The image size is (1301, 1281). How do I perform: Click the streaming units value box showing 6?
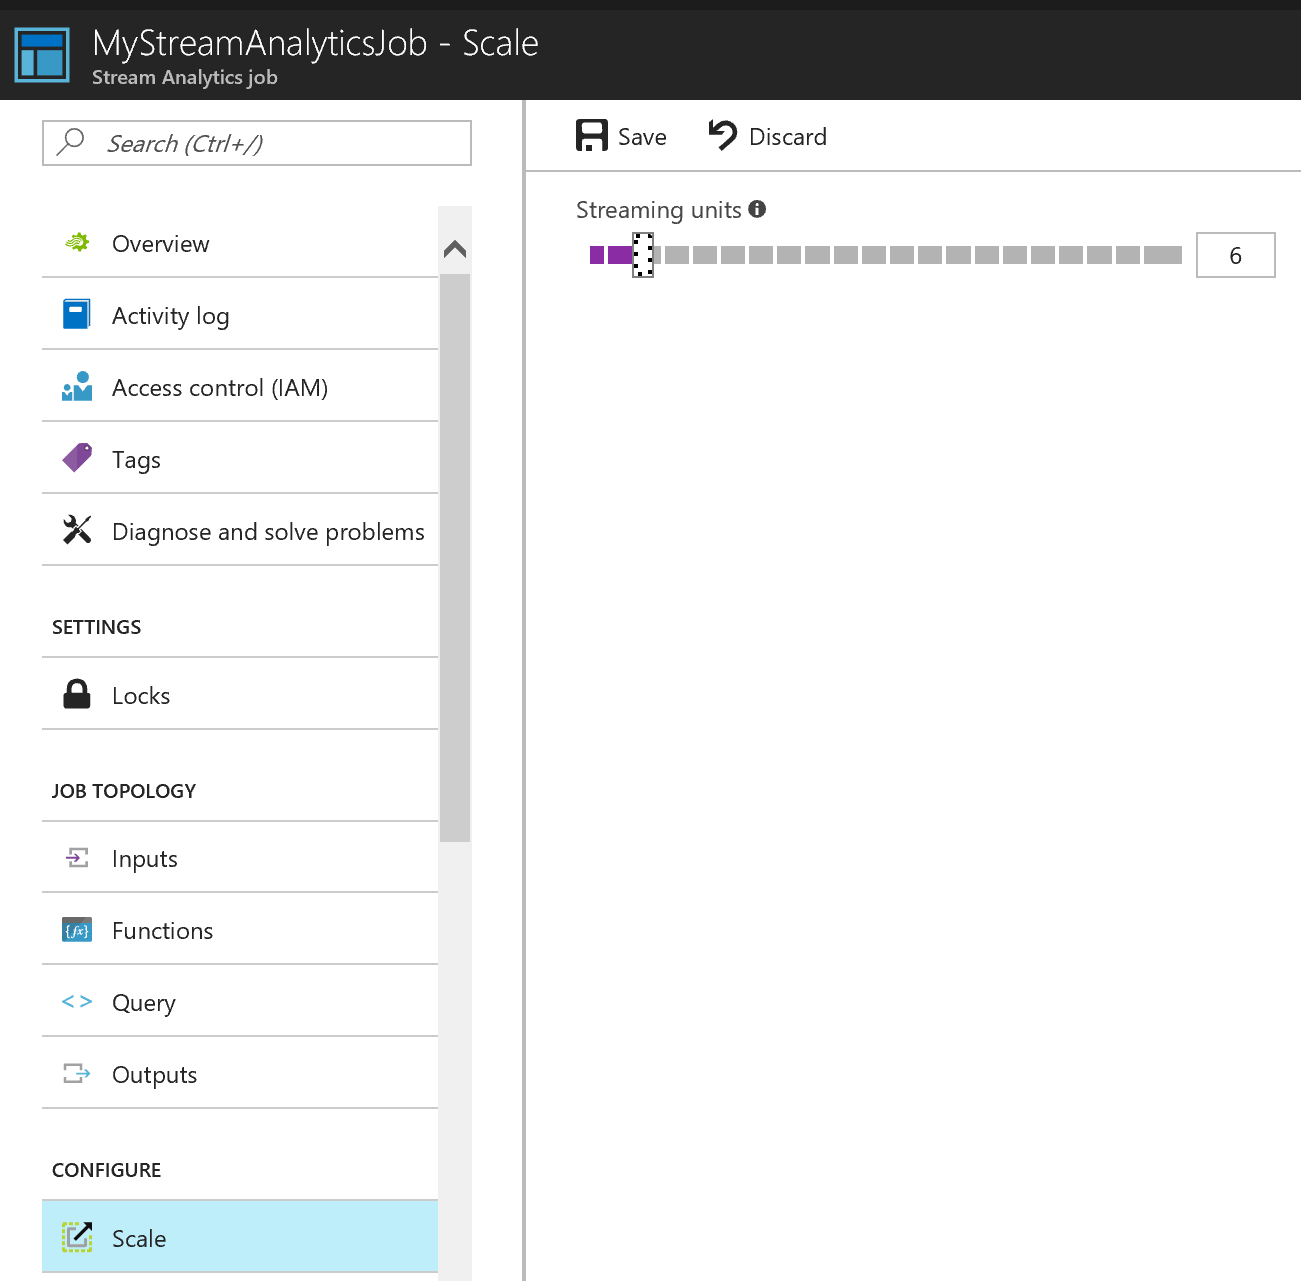(x=1235, y=255)
